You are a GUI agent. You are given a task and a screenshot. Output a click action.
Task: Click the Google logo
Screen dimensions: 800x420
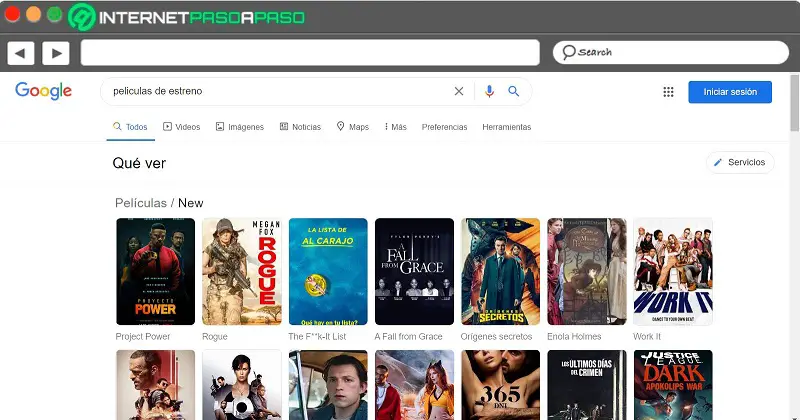tap(43, 91)
